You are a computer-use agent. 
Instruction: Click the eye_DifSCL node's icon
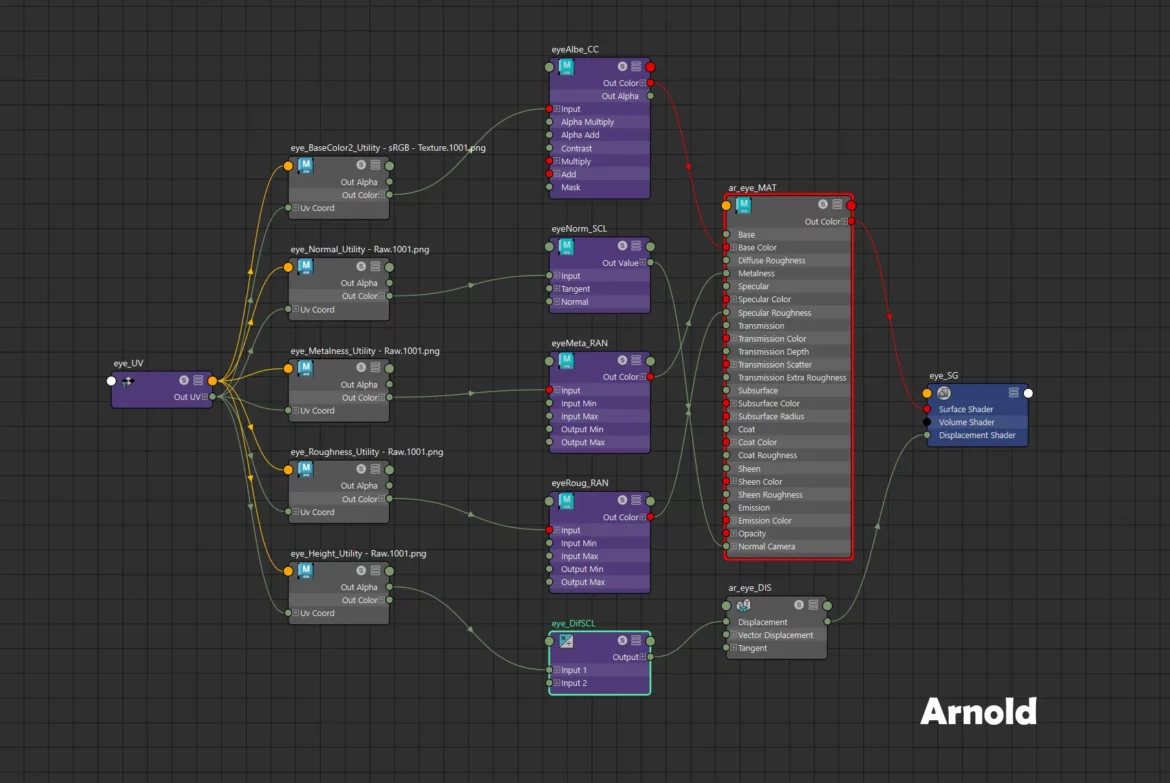566,641
